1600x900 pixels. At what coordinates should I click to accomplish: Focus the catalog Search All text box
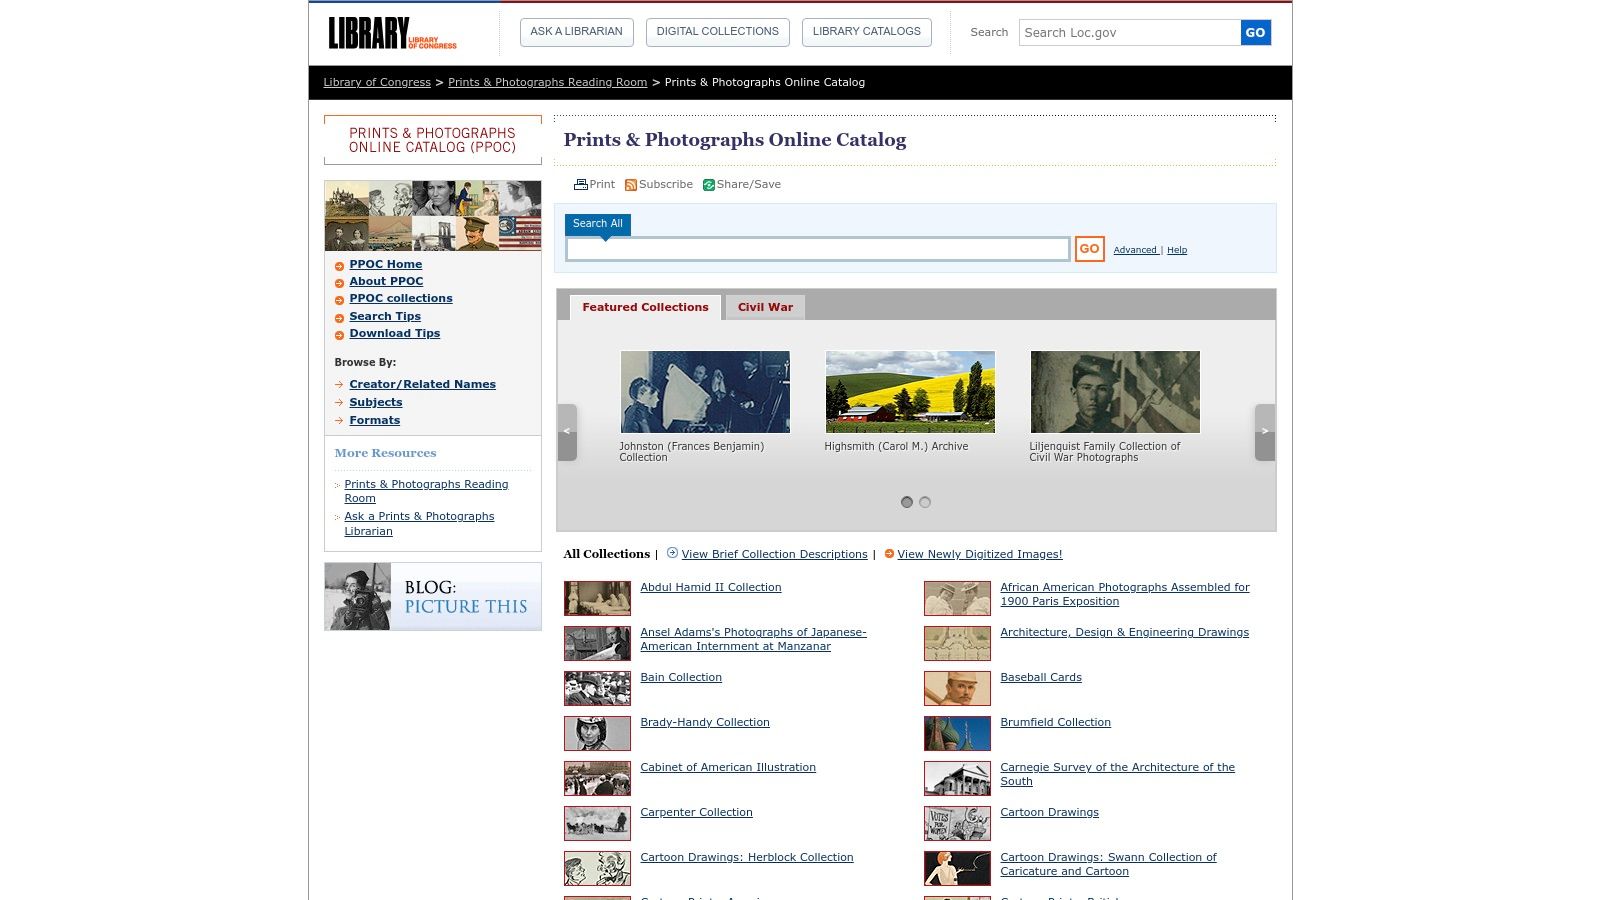coord(818,249)
